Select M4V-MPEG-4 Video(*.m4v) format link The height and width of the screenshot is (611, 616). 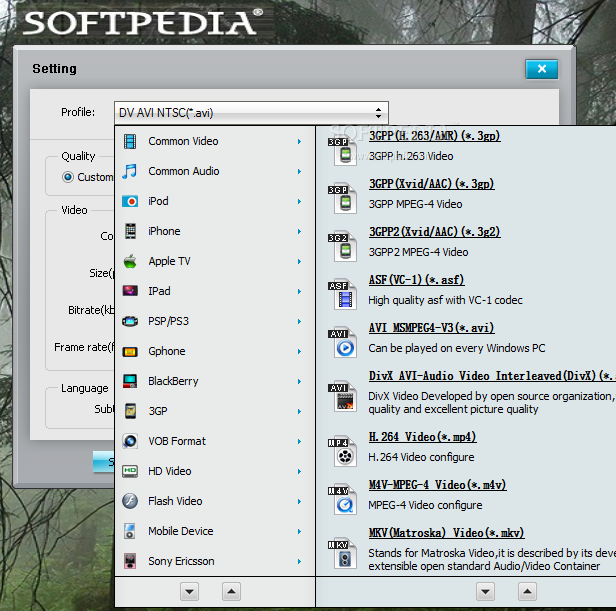tap(438, 485)
